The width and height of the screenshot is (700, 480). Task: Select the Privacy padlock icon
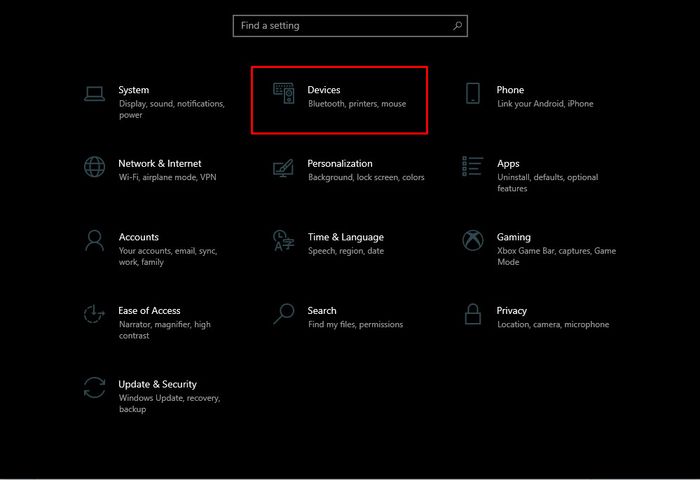point(473,314)
